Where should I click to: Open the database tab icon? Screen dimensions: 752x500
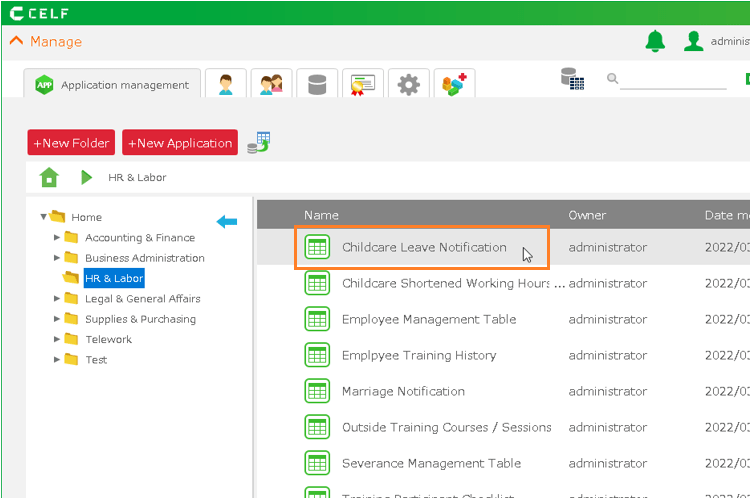[x=317, y=85]
